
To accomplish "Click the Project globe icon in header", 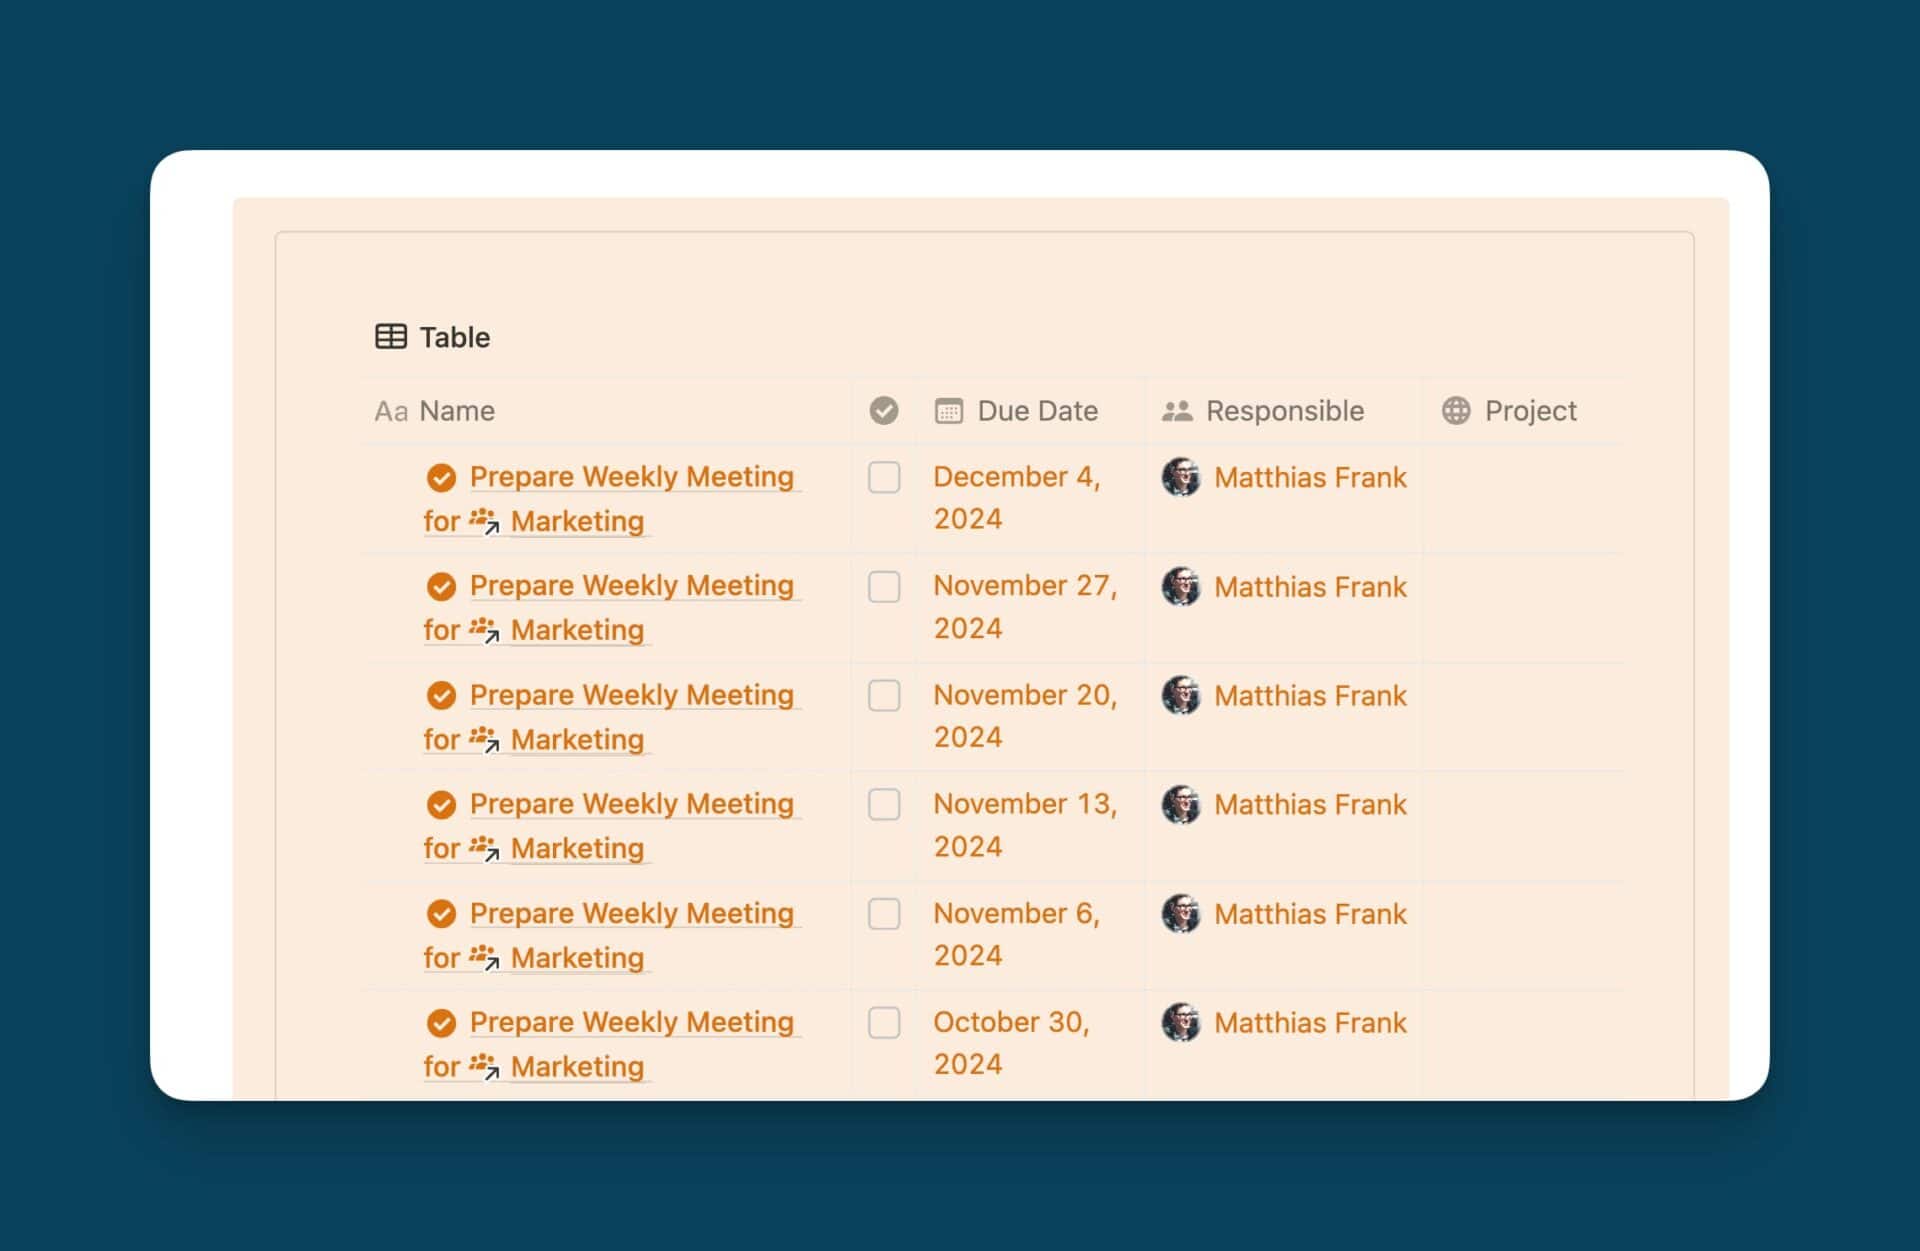I will click(1456, 410).
